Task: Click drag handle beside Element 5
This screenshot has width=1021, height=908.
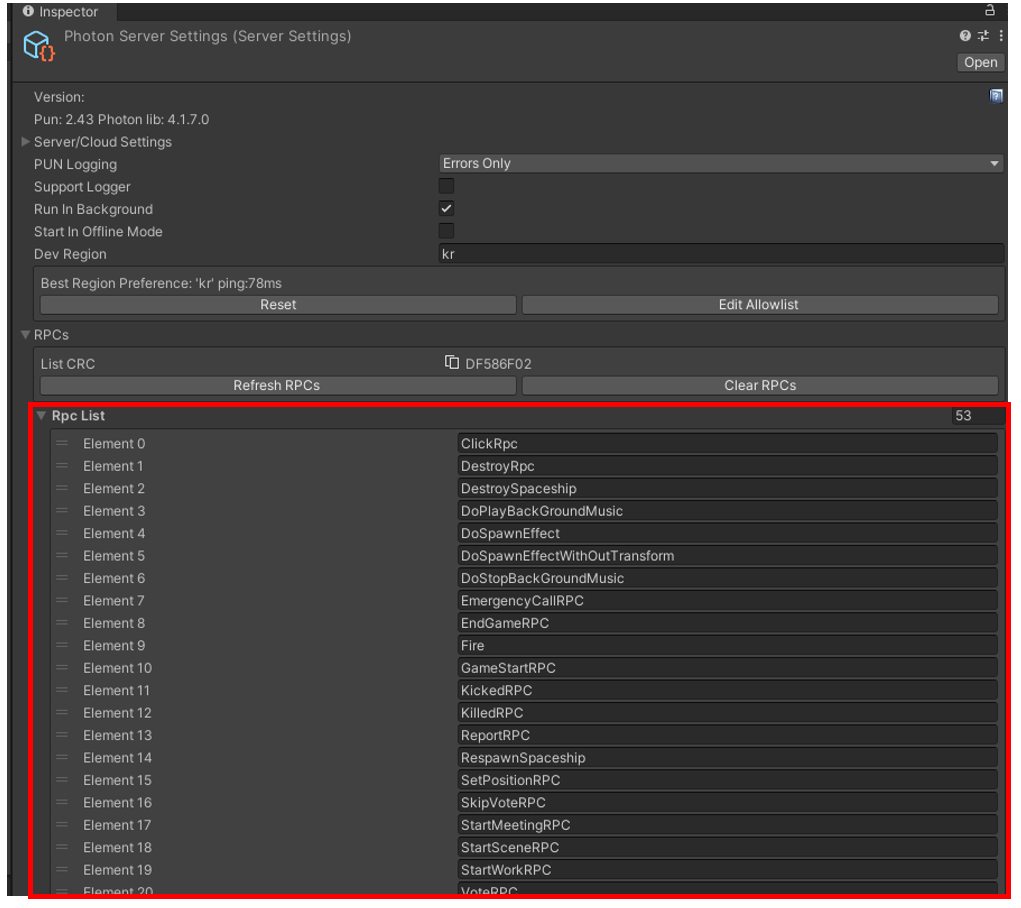Action: [62, 556]
